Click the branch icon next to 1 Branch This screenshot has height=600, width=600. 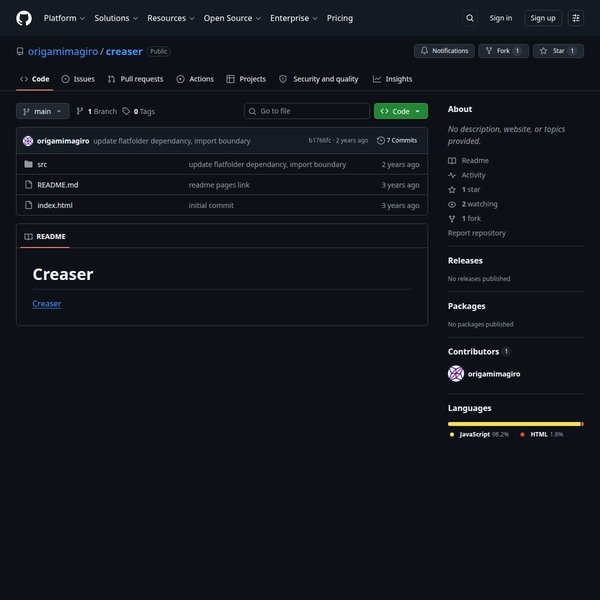tap(80, 111)
